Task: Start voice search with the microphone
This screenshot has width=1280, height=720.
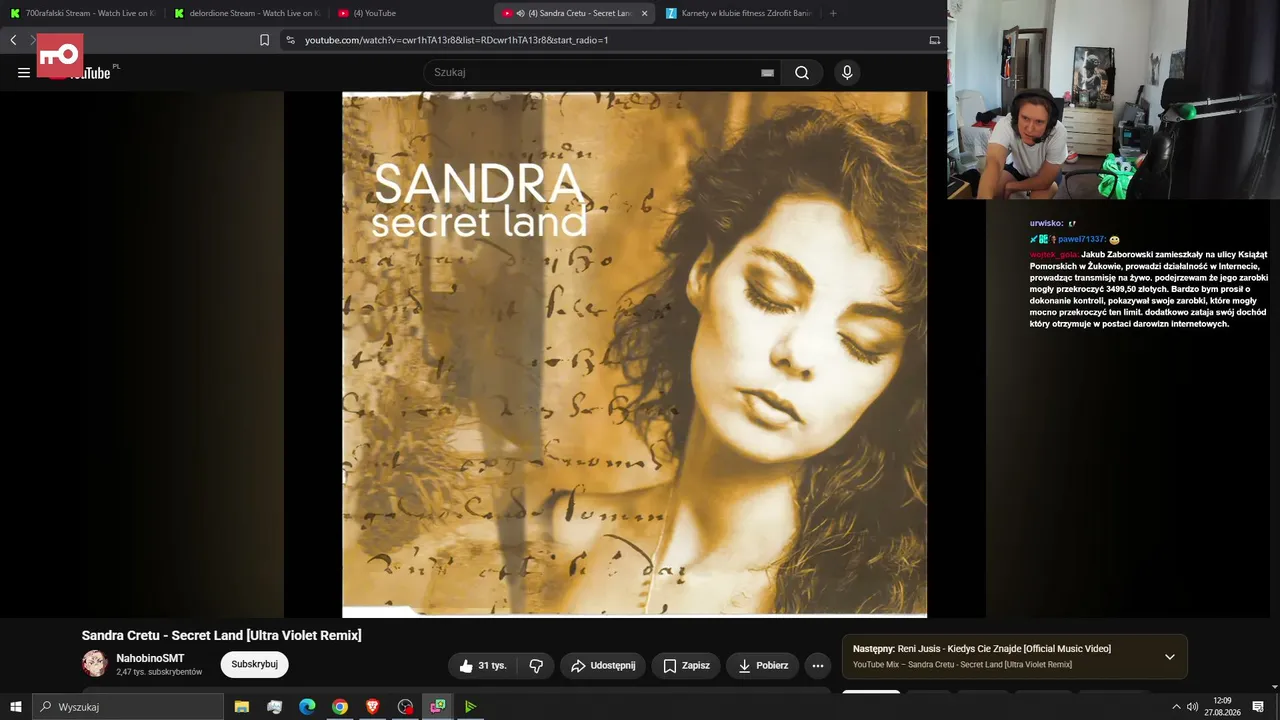Action: [847, 72]
